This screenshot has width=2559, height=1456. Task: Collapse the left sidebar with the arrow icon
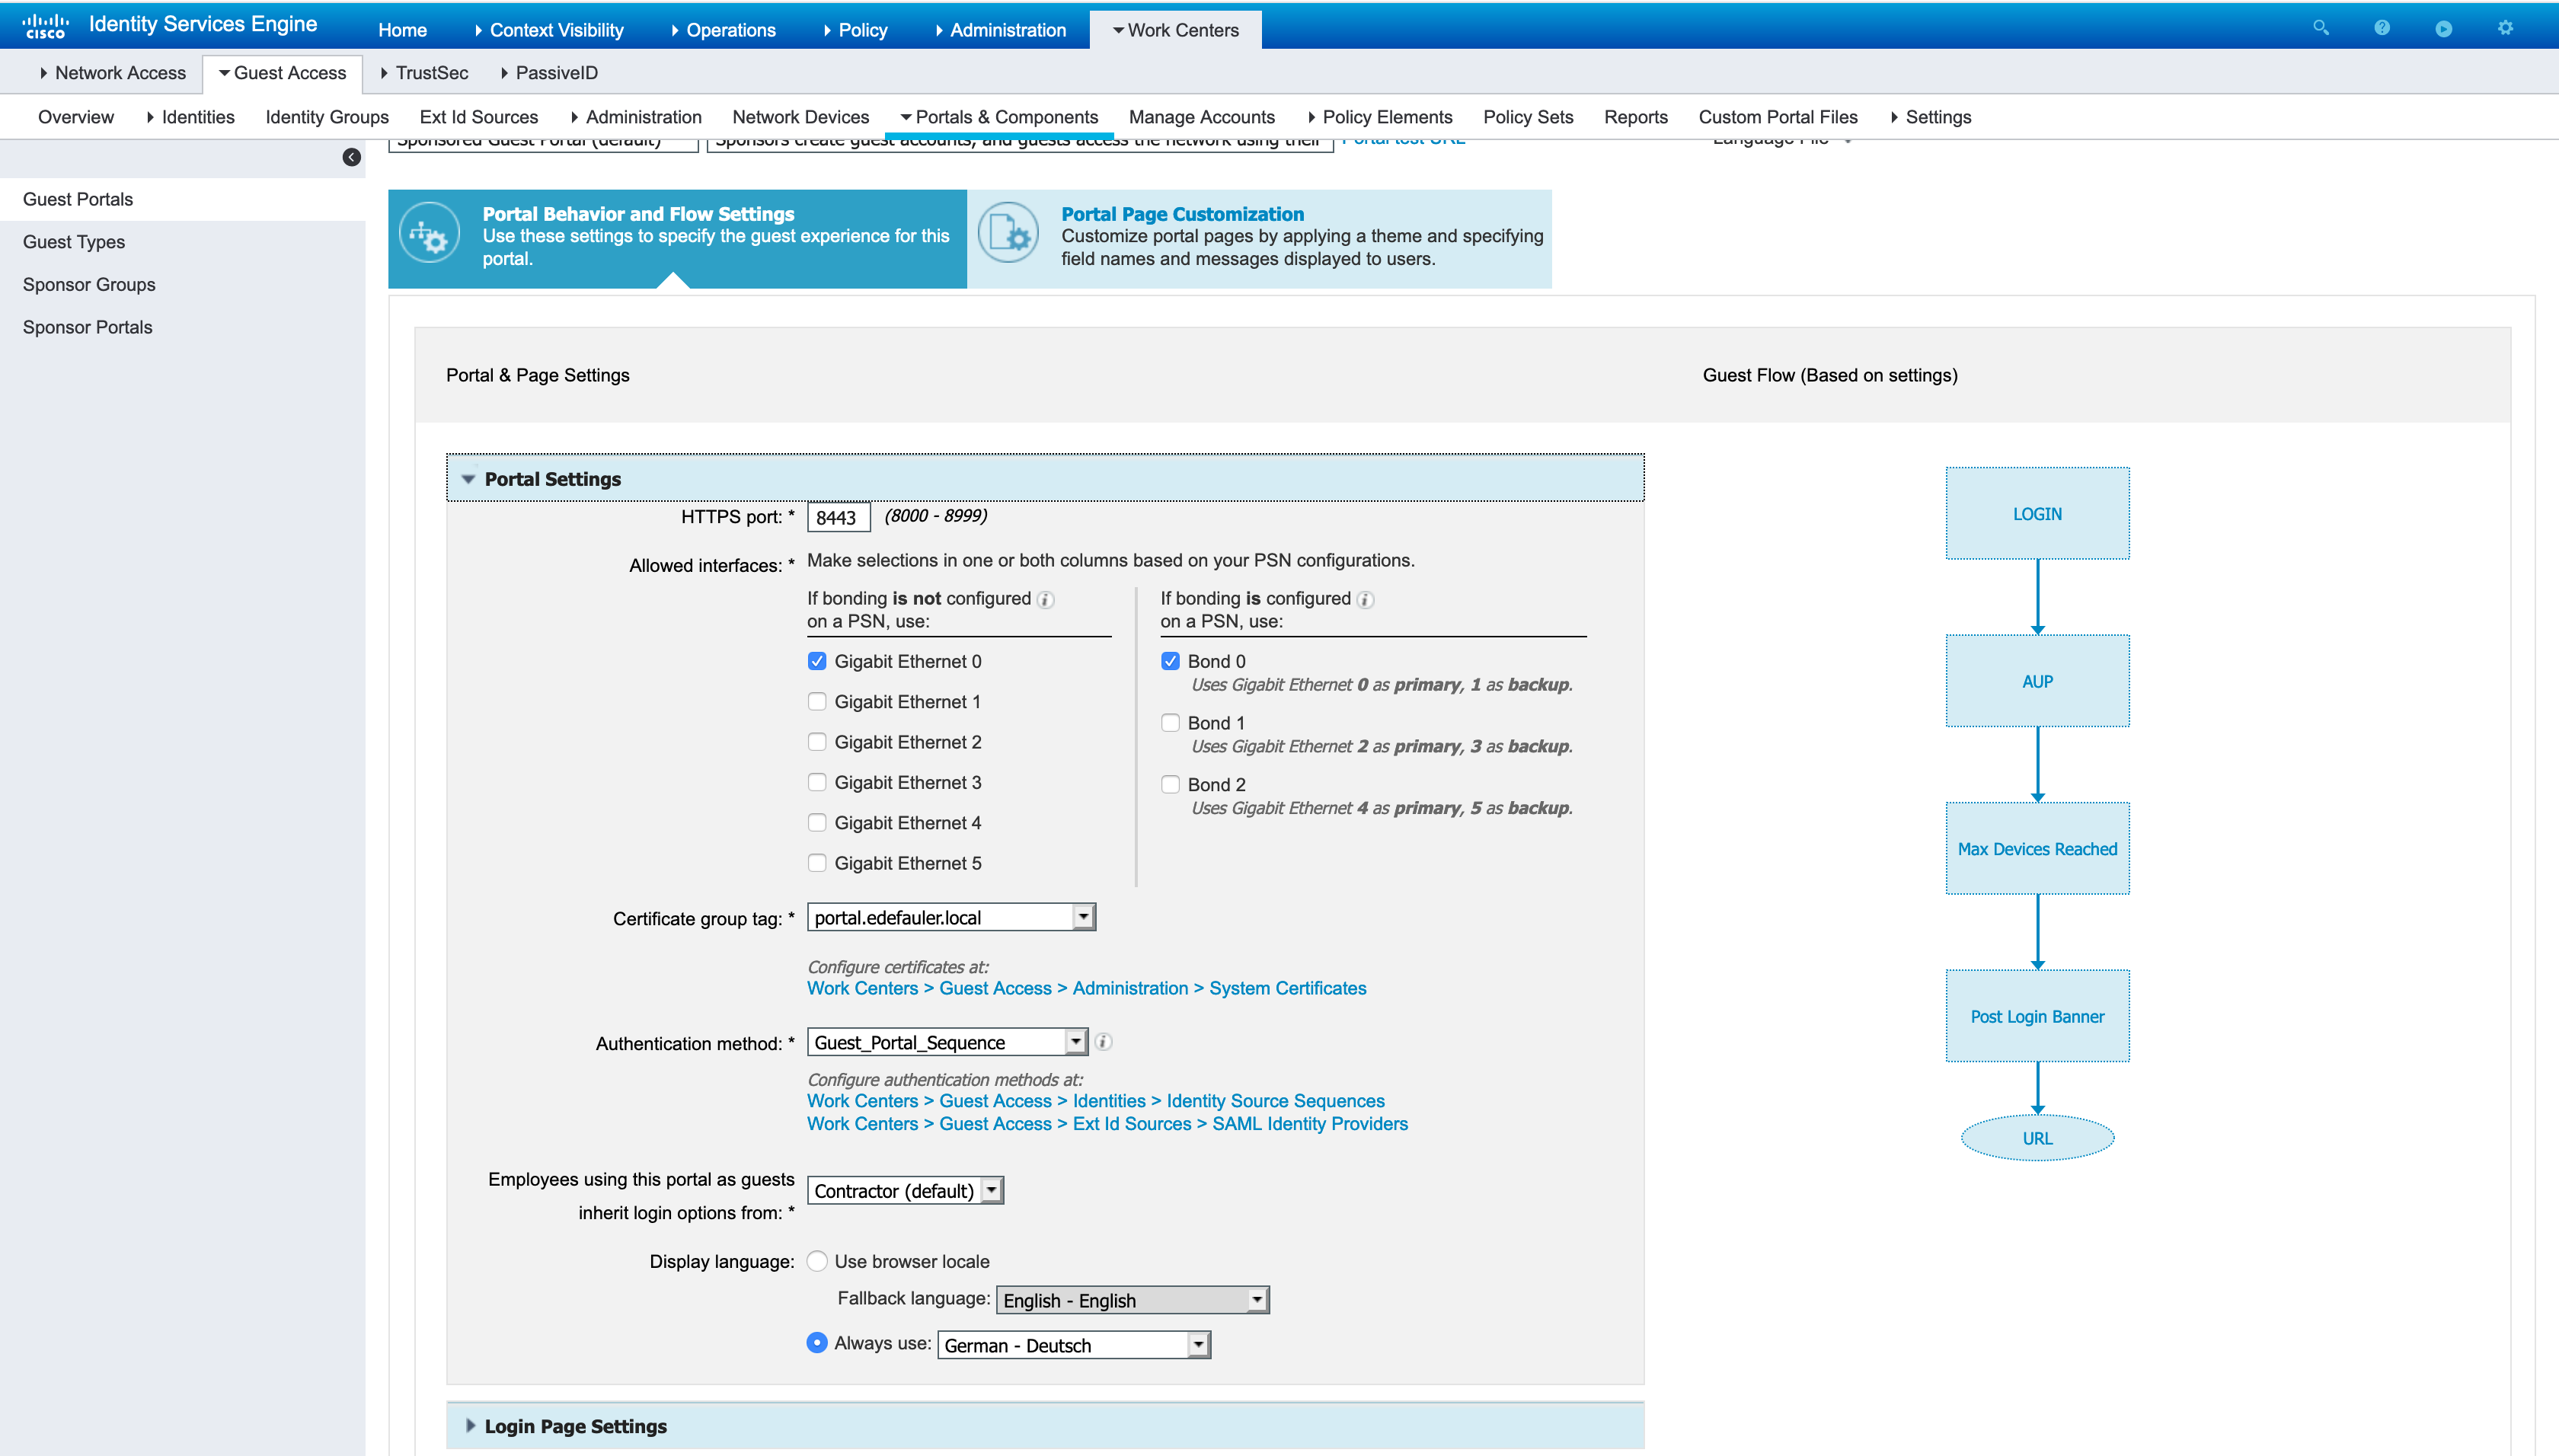[x=351, y=157]
